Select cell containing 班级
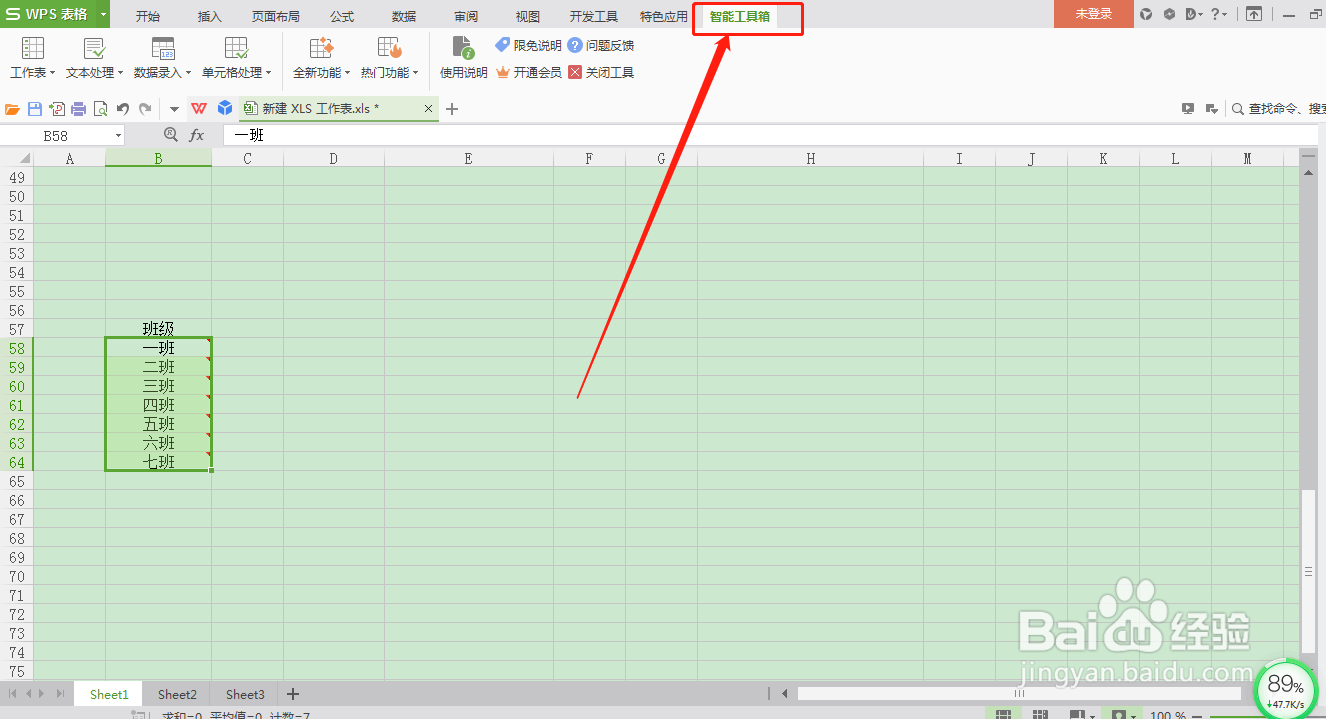 click(158, 329)
